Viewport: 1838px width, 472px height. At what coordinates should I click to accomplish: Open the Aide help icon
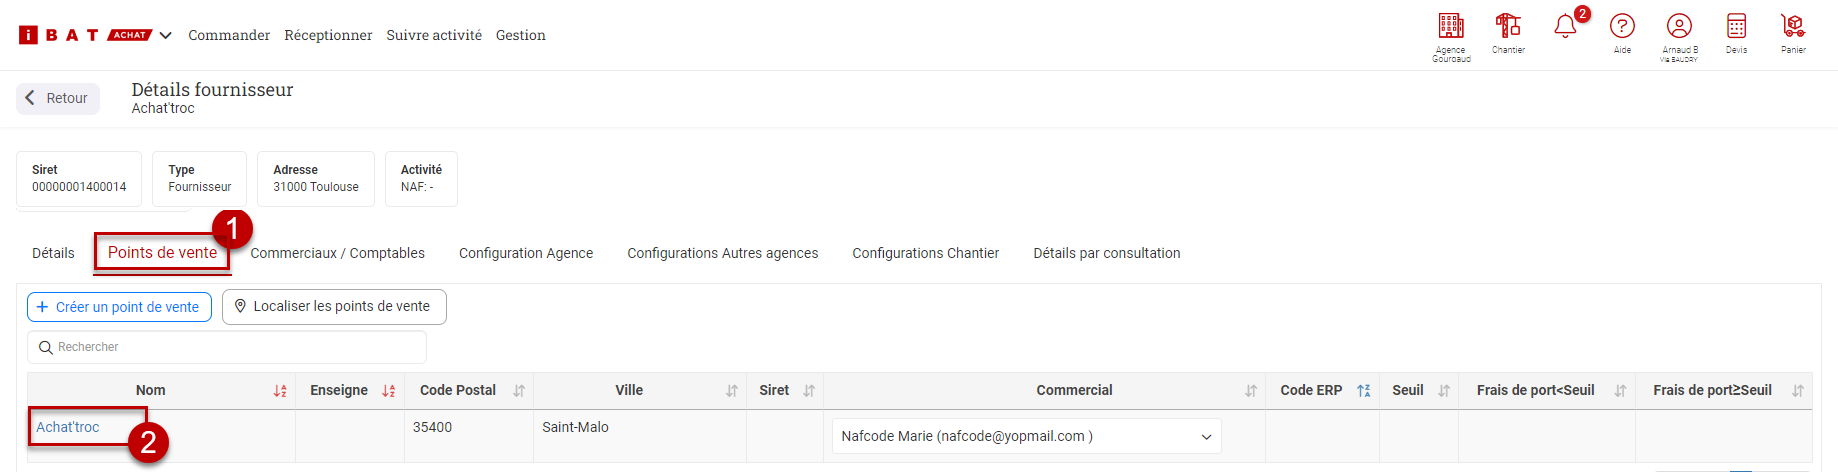(1622, 26)
